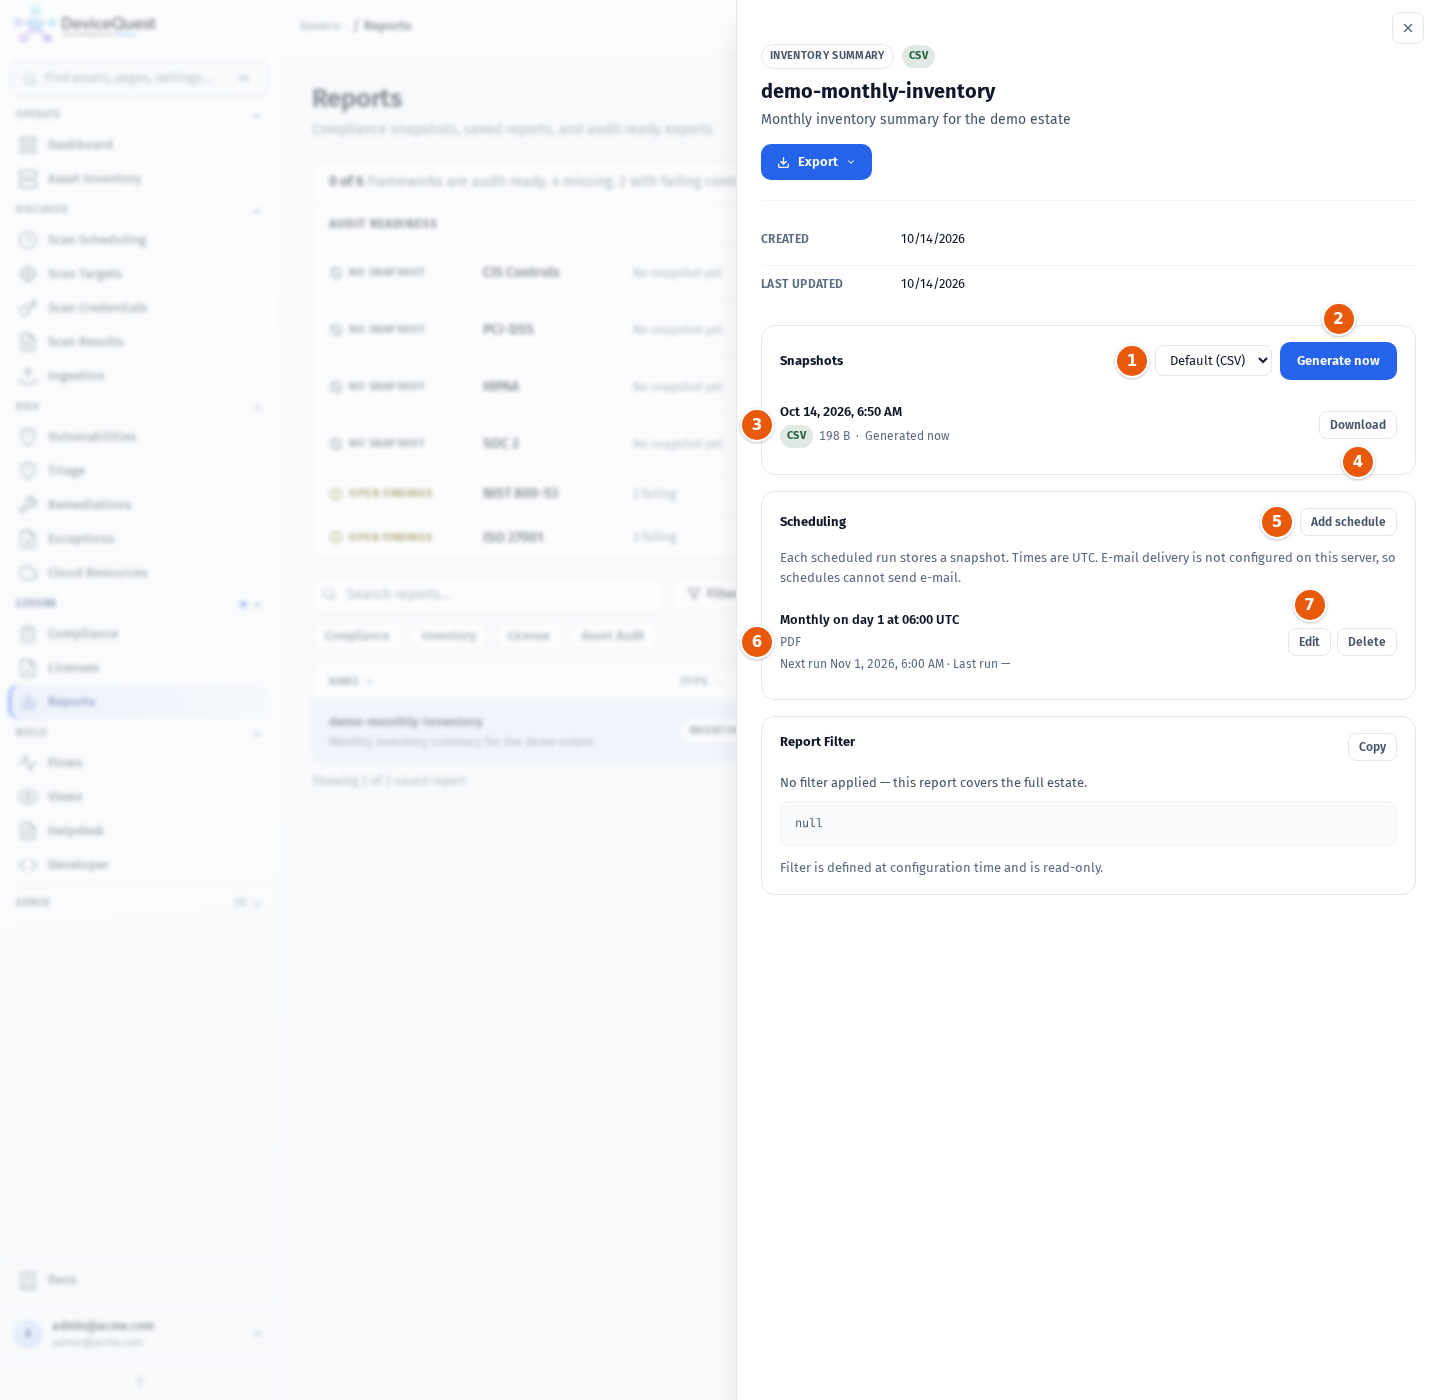
Task: Click the Export button
Action: pos(816,162)
